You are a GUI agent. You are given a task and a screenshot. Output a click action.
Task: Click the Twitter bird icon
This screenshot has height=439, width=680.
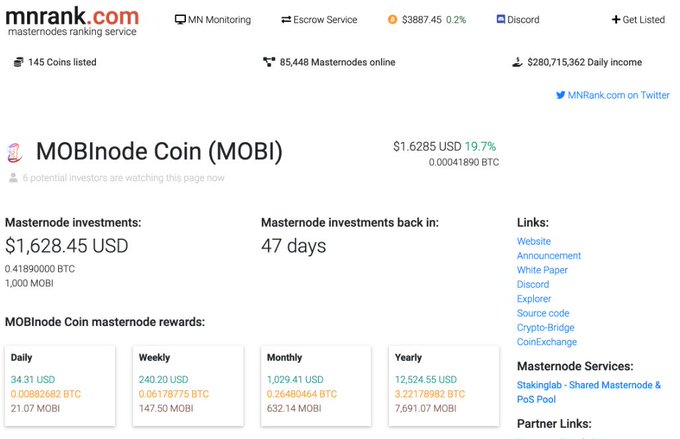(560, 95)
